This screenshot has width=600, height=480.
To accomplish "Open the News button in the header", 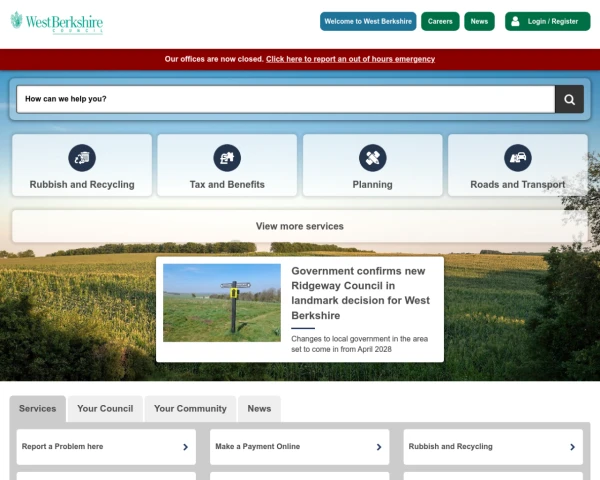I will coord(479,21).
